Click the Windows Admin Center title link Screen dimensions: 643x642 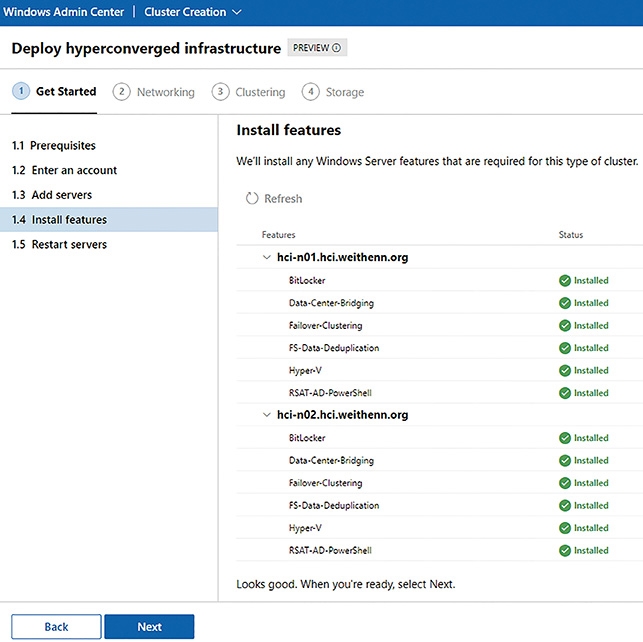click(64, 12)
